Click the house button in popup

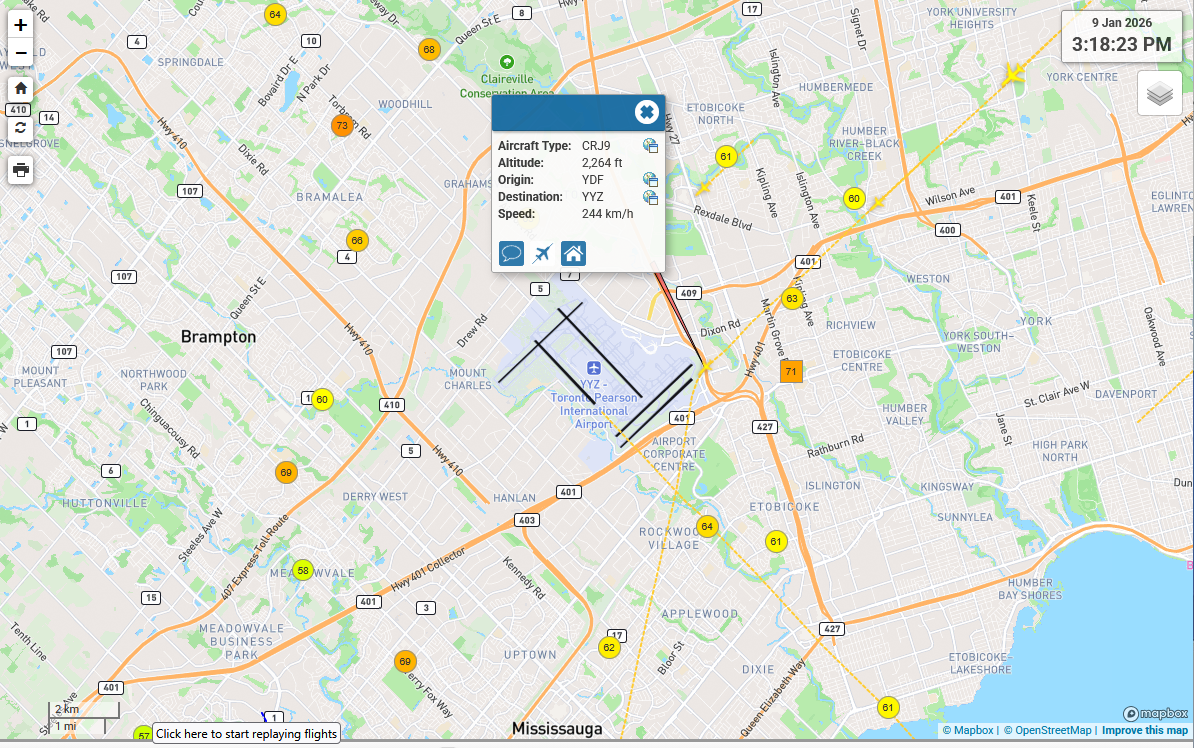click(x=573, y=253)
